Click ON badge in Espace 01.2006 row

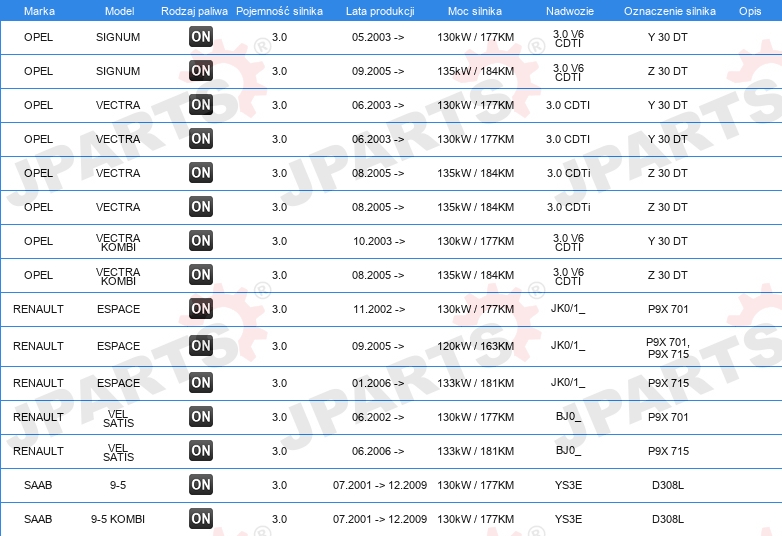click(201, 382)
